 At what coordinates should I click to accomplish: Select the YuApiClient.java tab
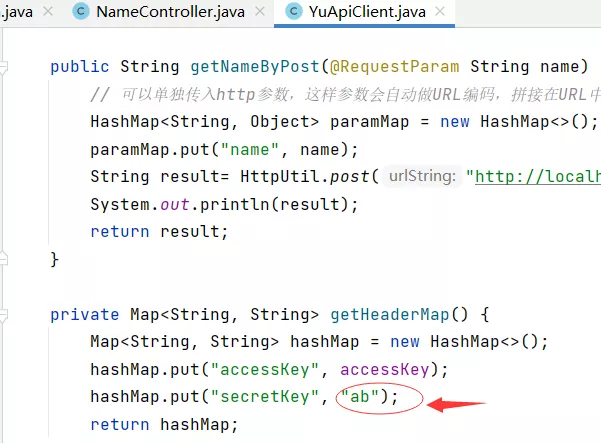(x=367, y=11)
